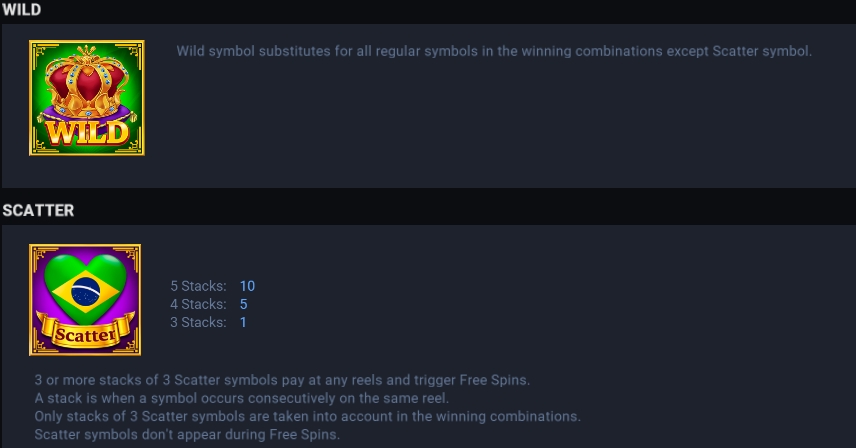Click the Brazil flag globe in the Scatter symbol
856x448 pixels.
click(86, 291)
